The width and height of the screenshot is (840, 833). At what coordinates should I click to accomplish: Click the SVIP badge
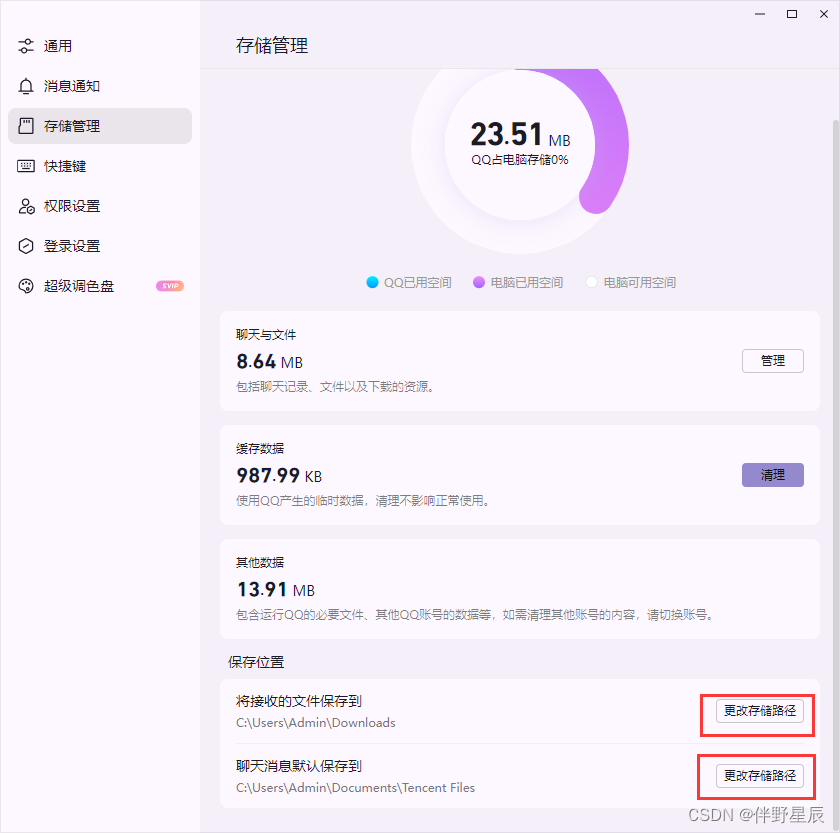click(x=170, y=286)
